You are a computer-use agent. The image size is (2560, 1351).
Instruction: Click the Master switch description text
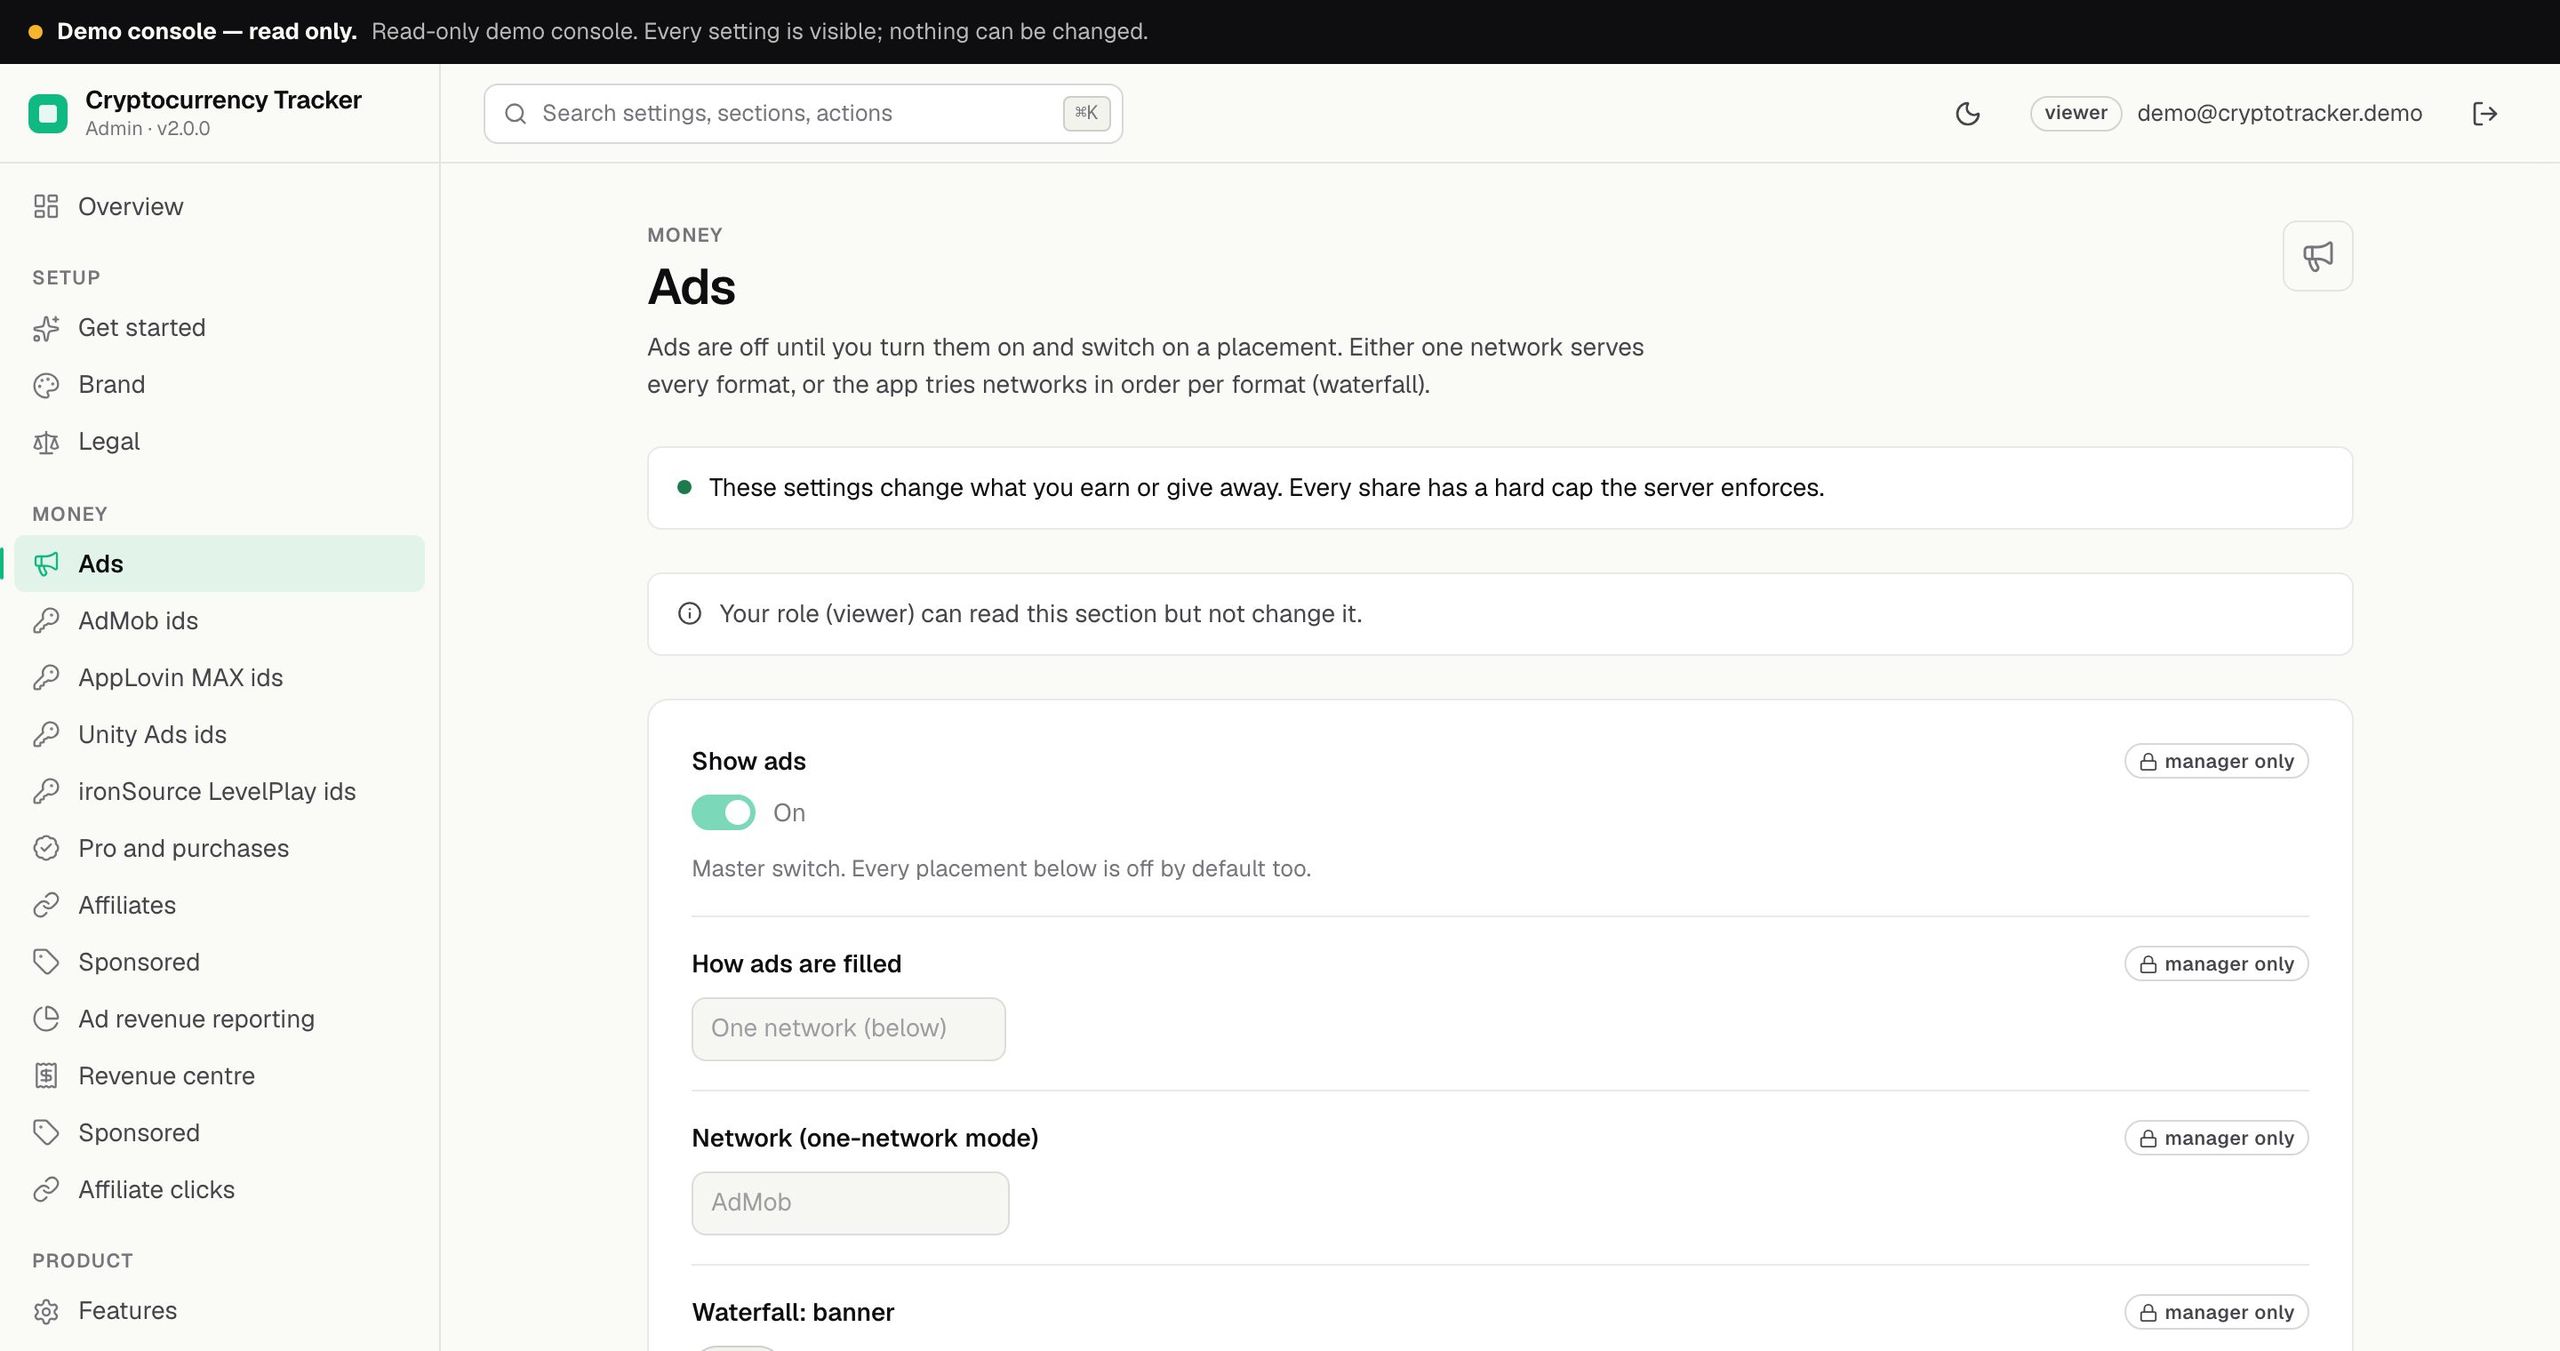pos(1001,869)
